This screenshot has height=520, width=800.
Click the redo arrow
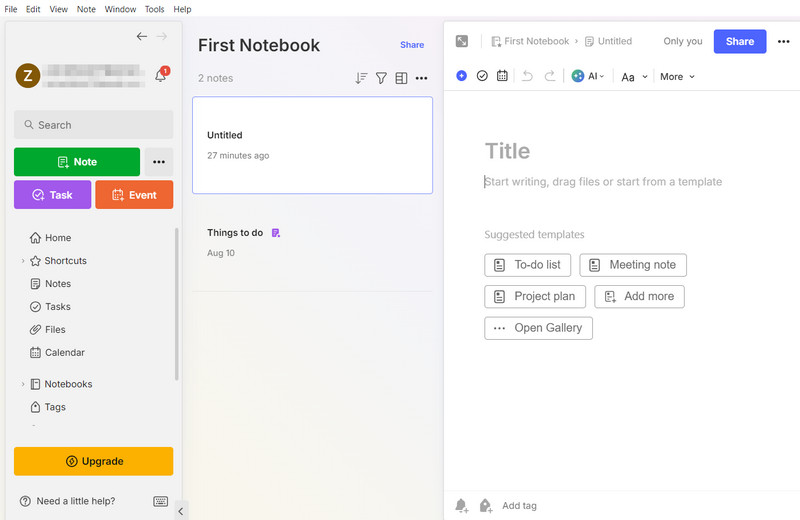click(x=549, y=76)
